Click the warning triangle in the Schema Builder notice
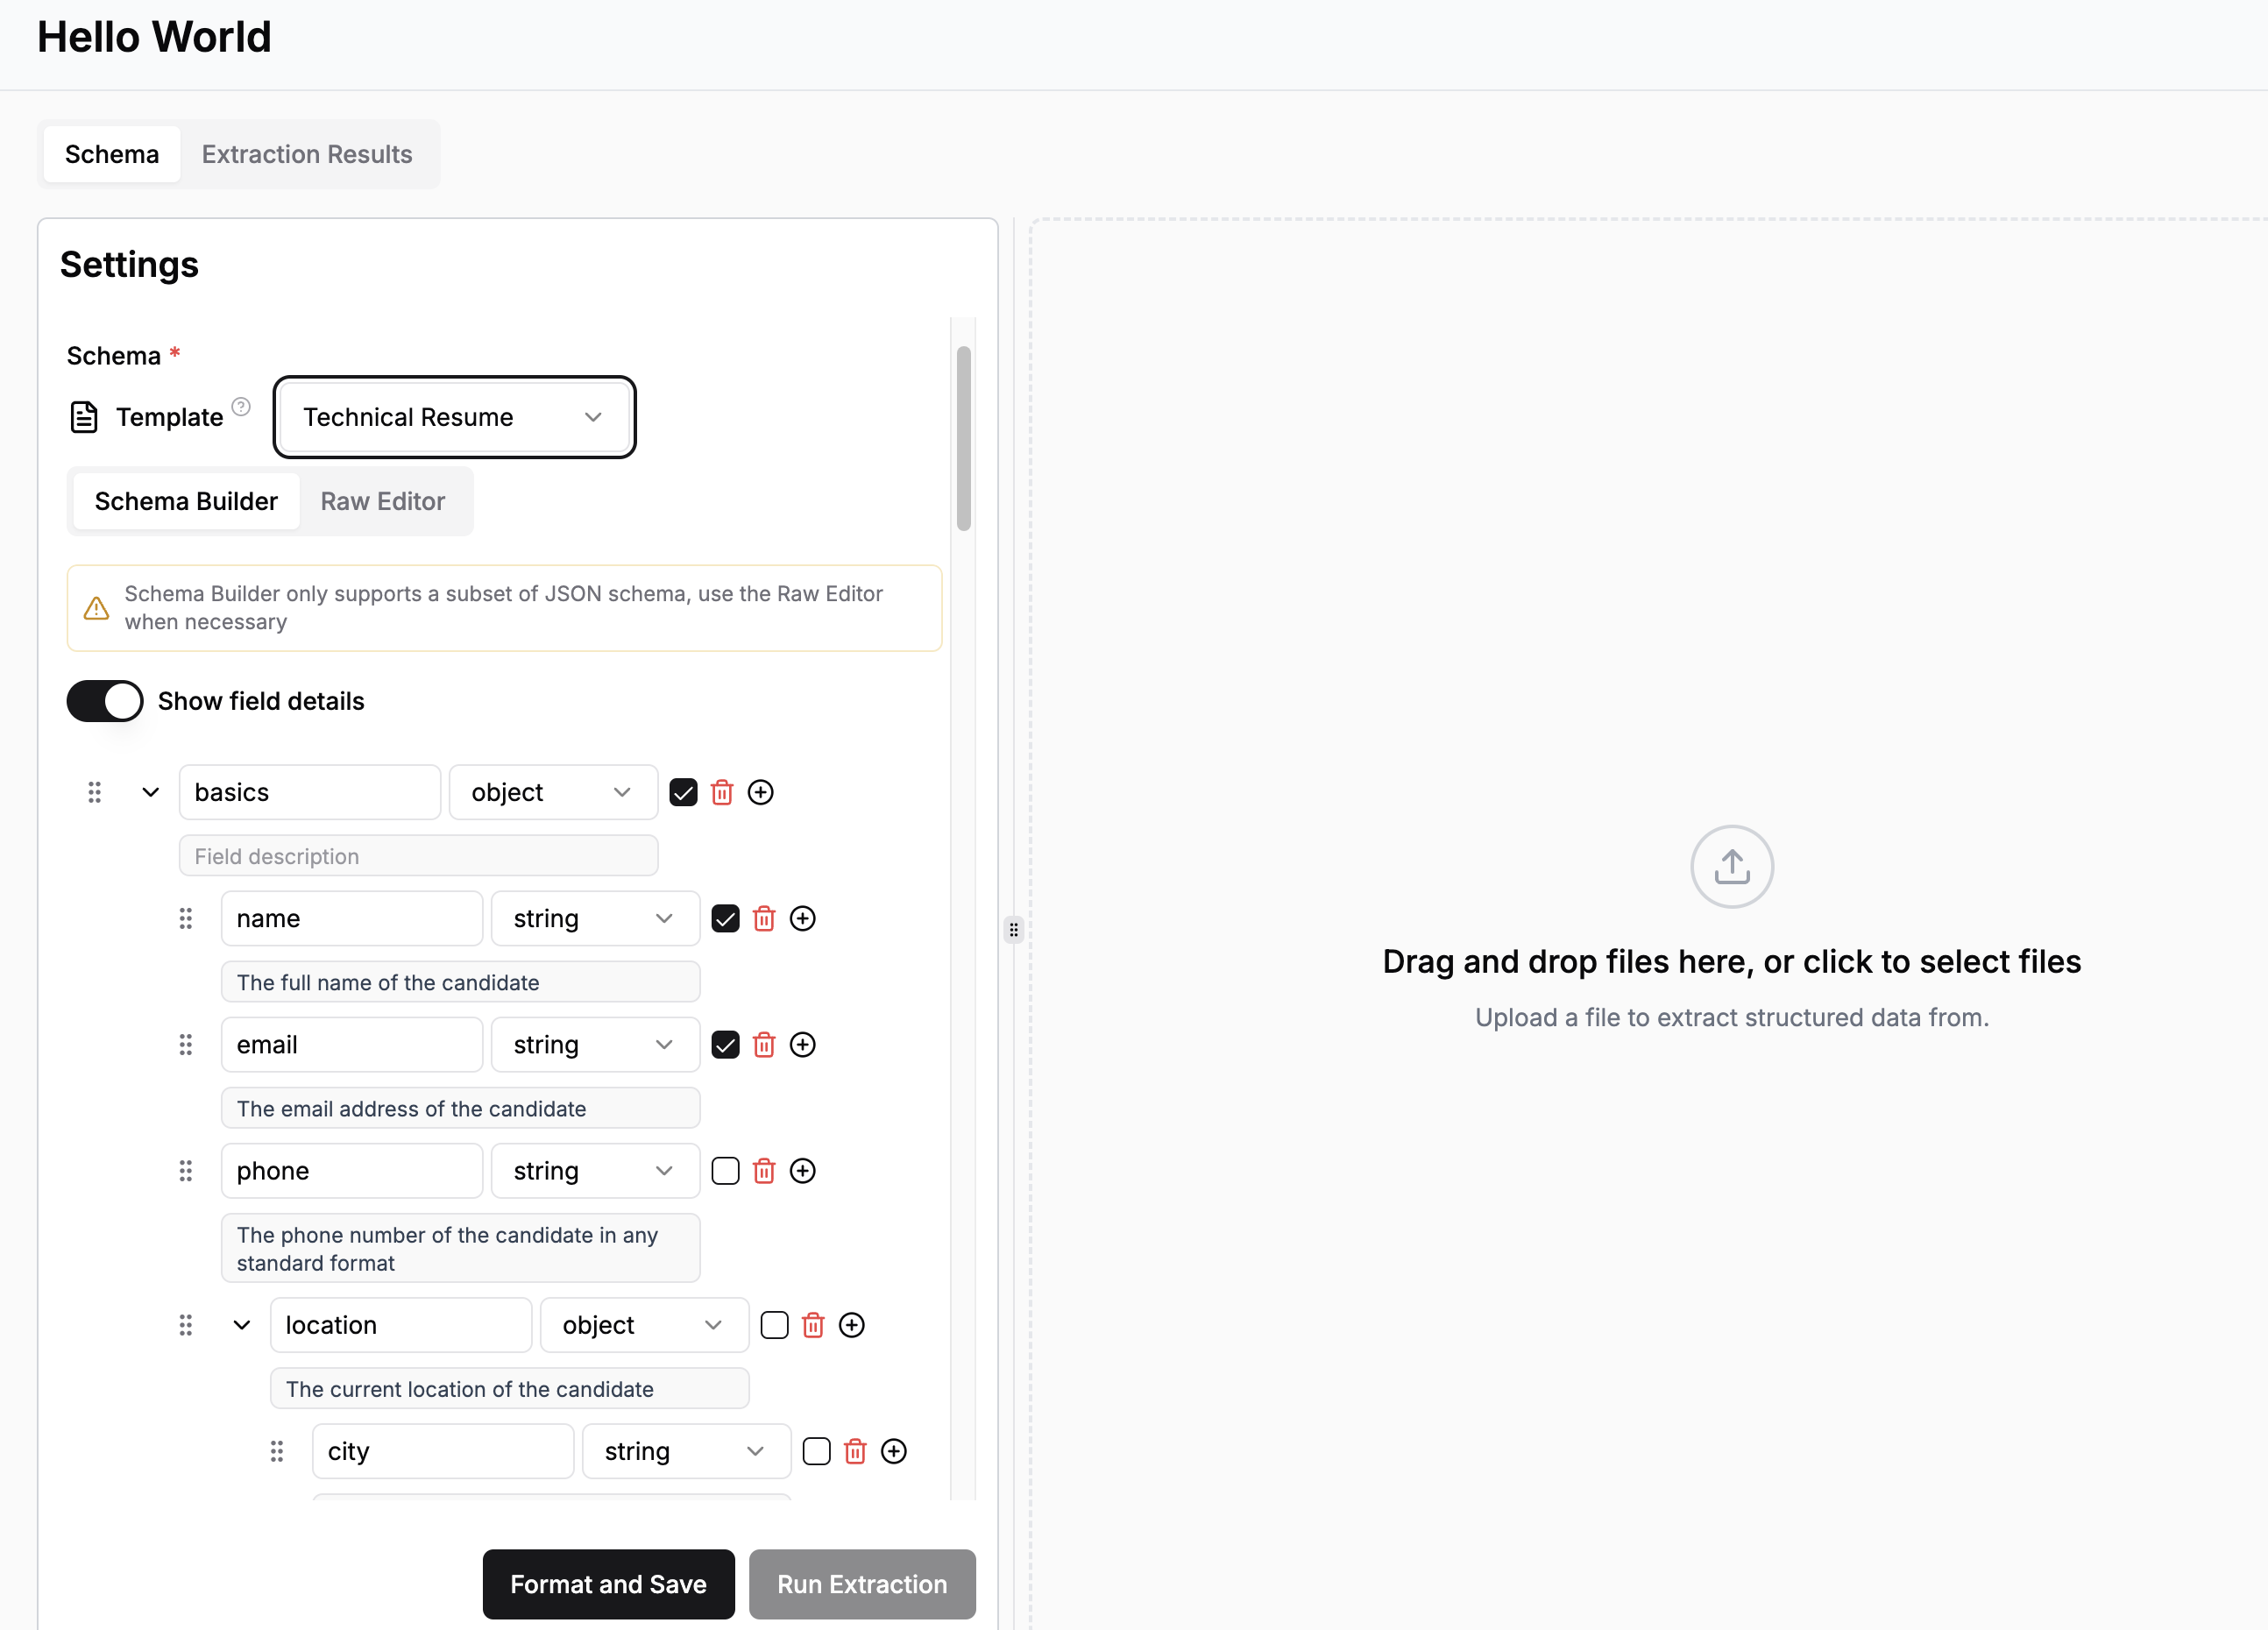This screenshot has width=2268, height=1630. click(x=96, y=608)
